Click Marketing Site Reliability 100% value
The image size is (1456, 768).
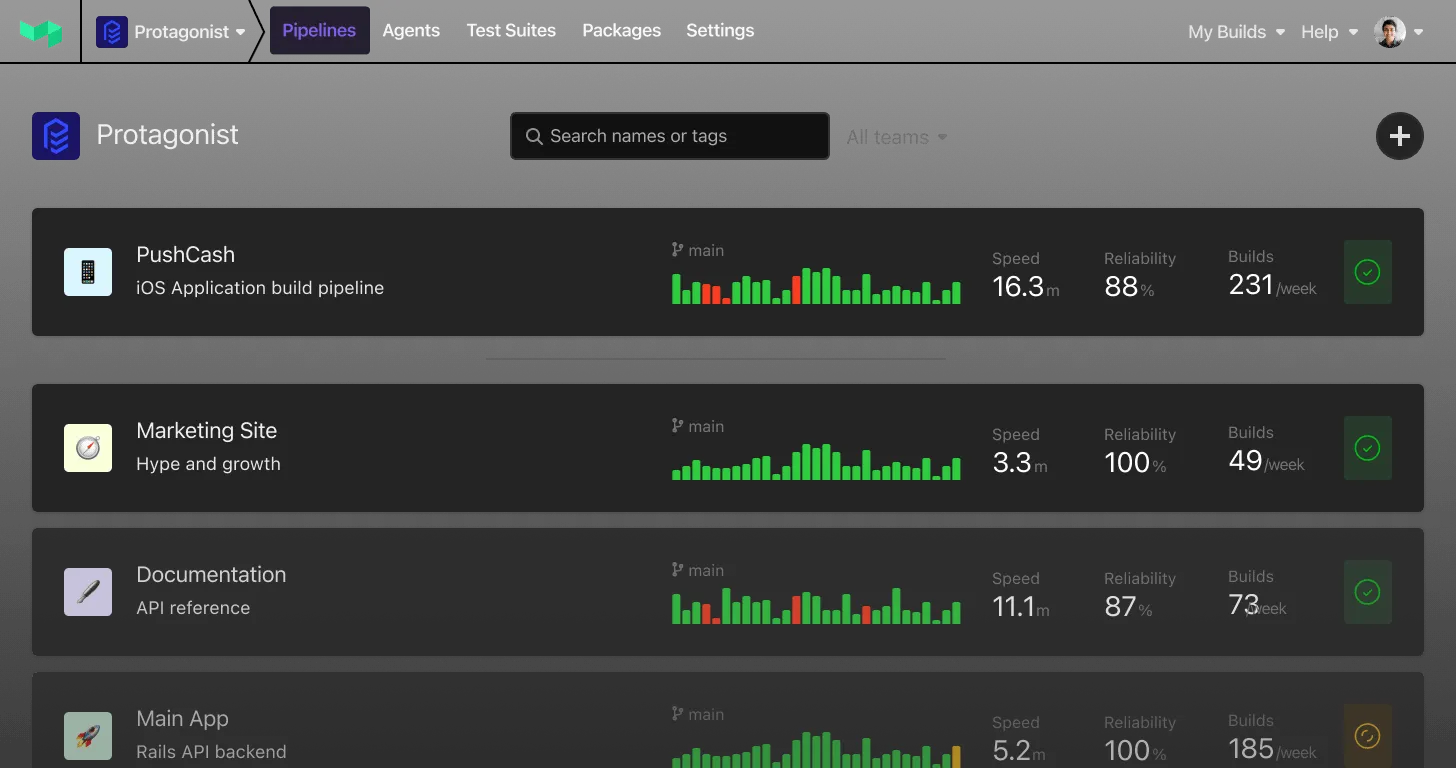click(x=1135, y=462)
